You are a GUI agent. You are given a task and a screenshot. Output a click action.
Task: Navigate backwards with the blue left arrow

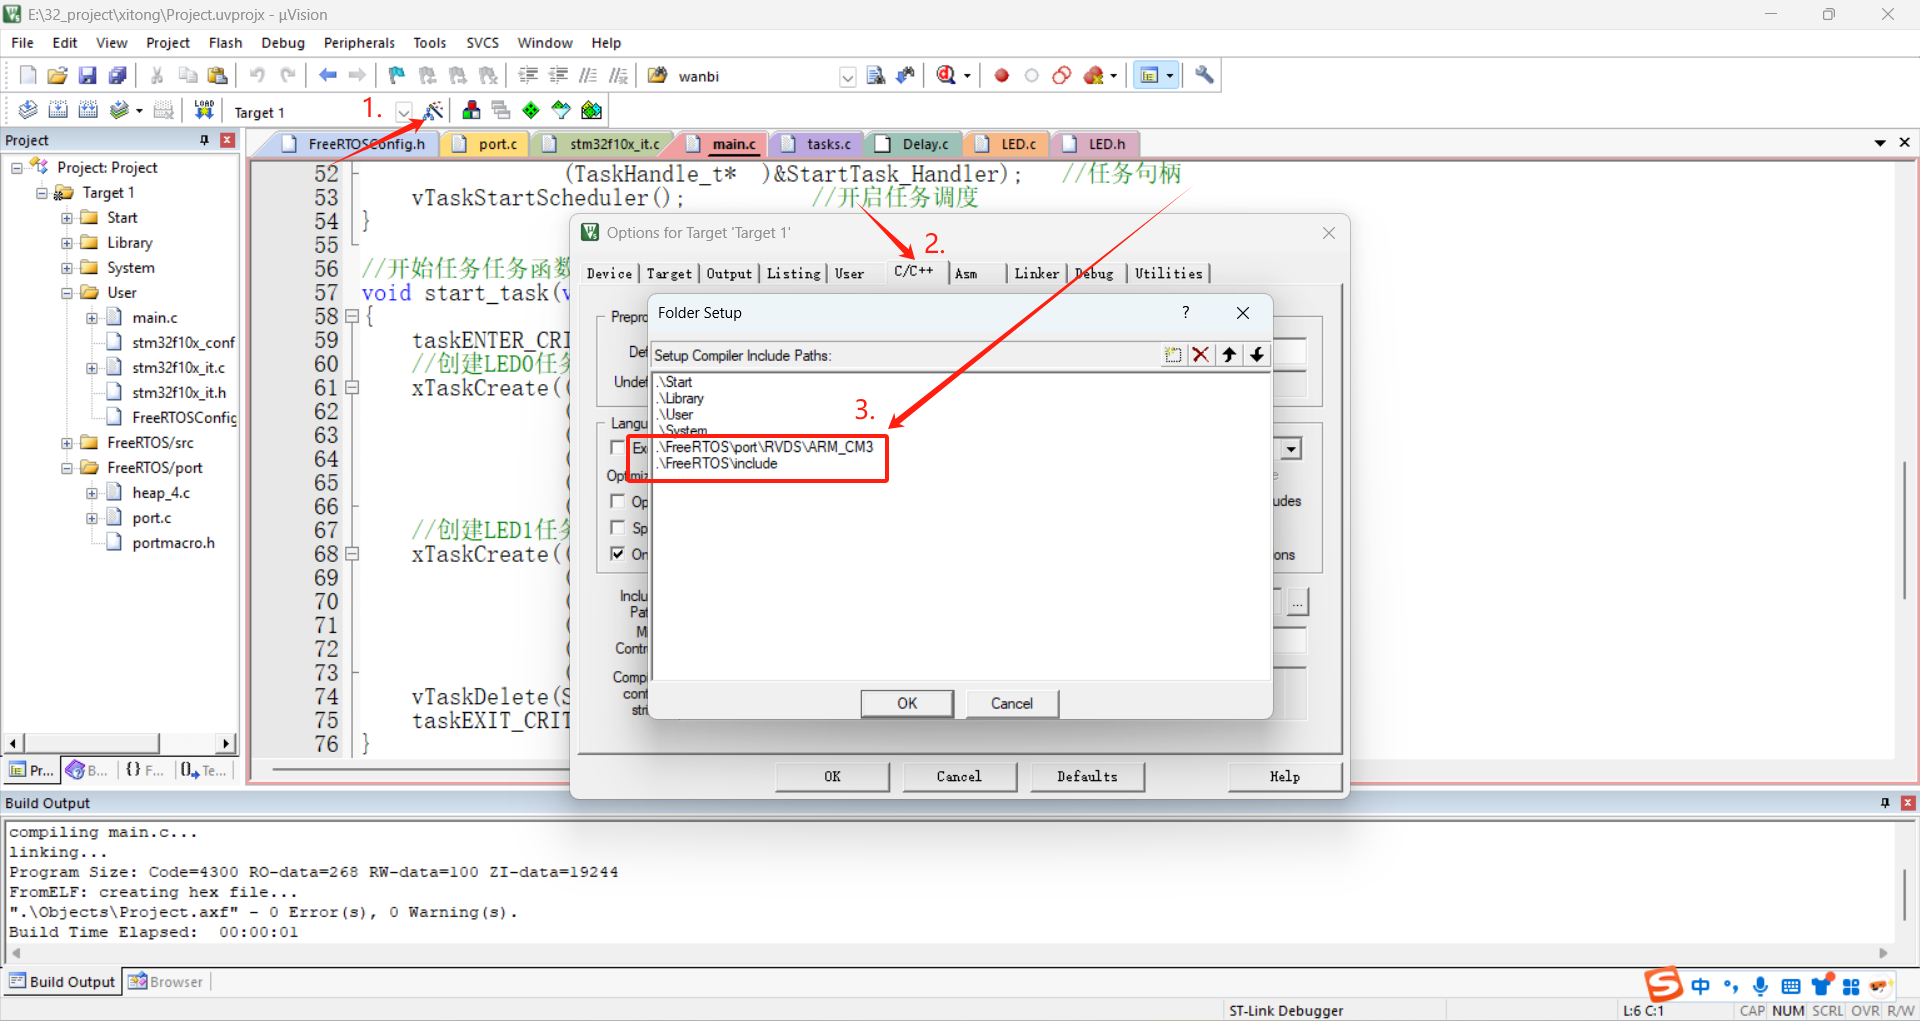(327, 75)
